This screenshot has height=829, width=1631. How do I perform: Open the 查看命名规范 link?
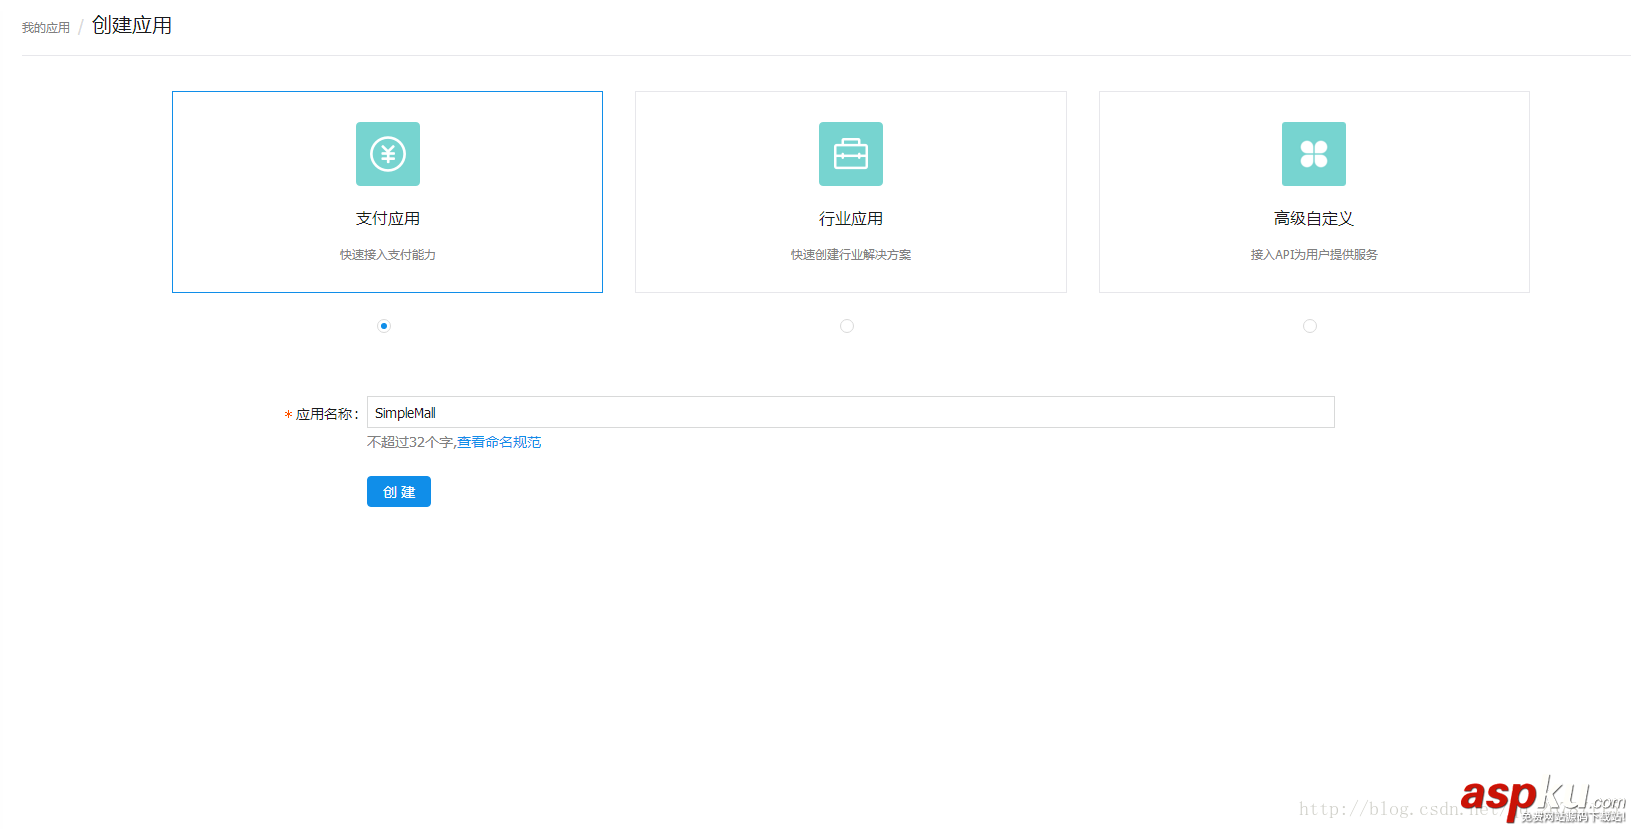click(x=499, y=442)
